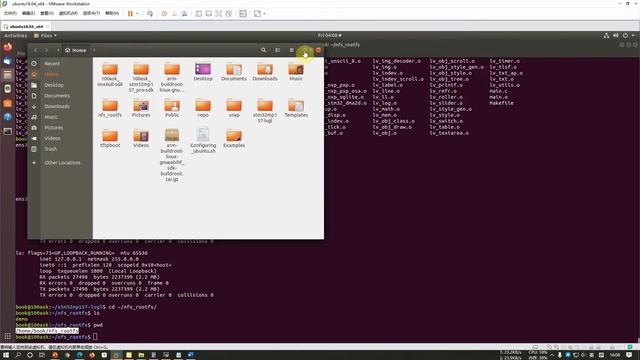Open the Files hamburger menu

[x=291, y=50]
